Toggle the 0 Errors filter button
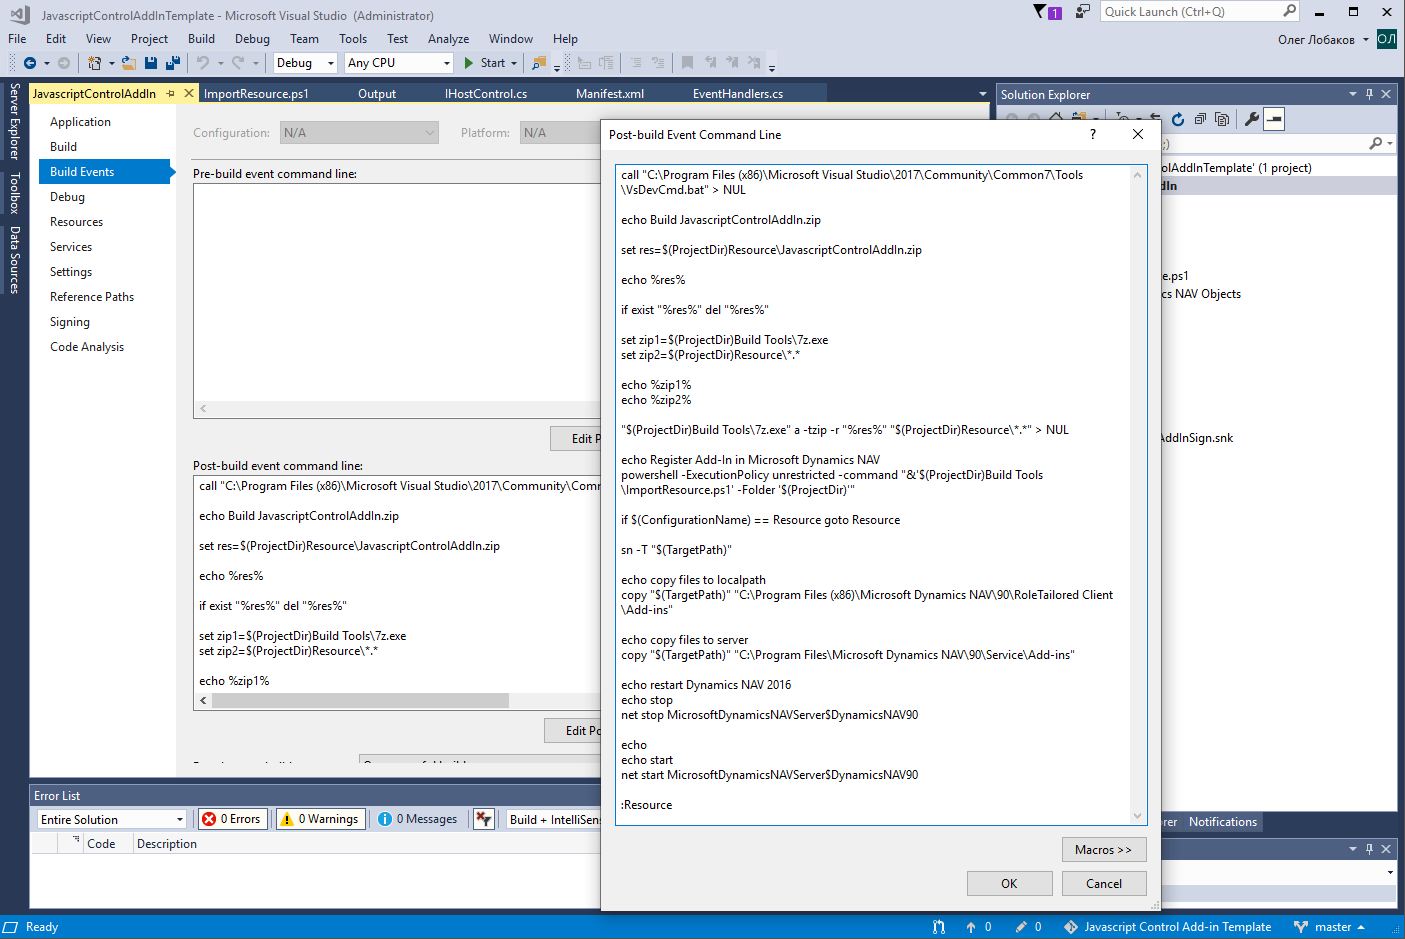 point(232,819)
